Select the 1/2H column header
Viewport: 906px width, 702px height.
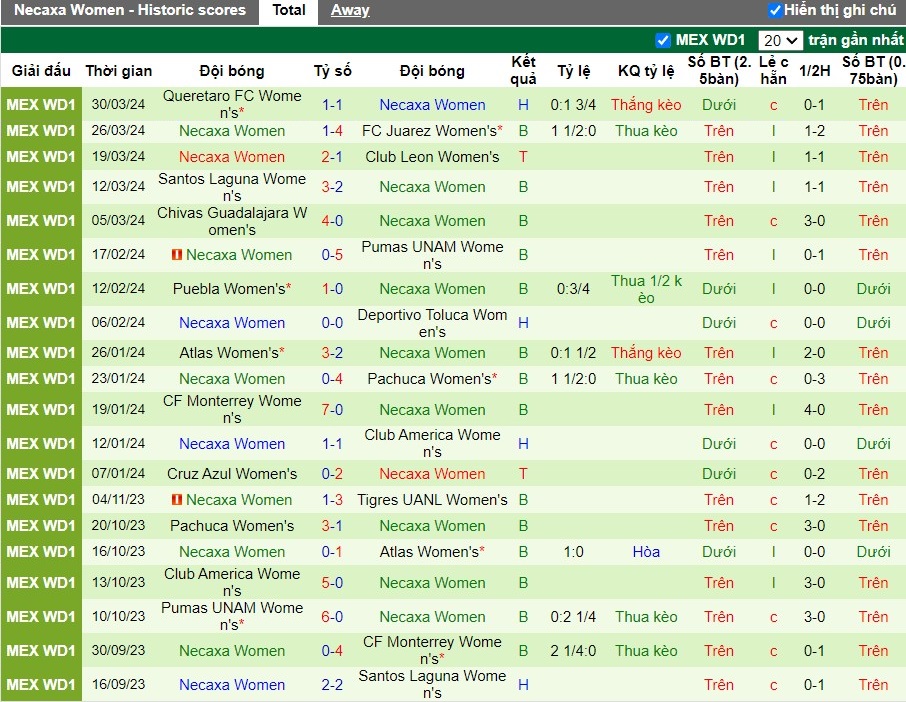pos(815,70)
